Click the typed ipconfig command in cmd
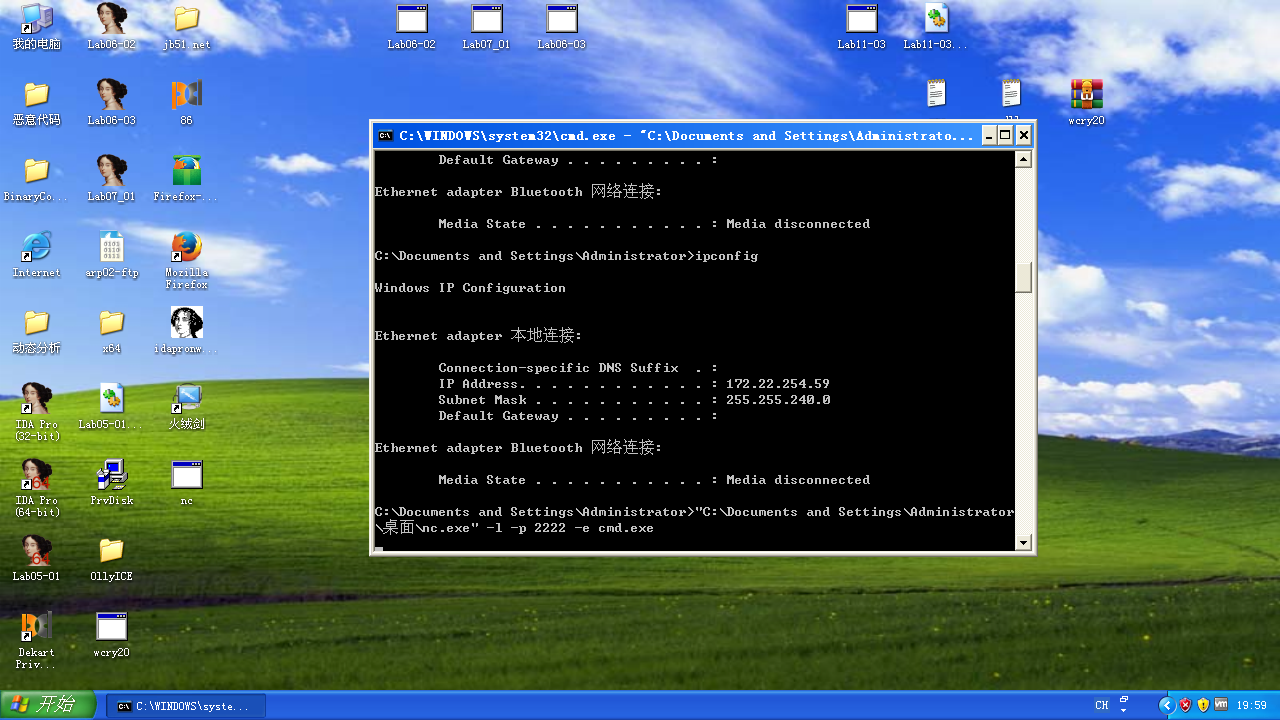The height and width of the screenshot is (720, 1280). point(726,256)
